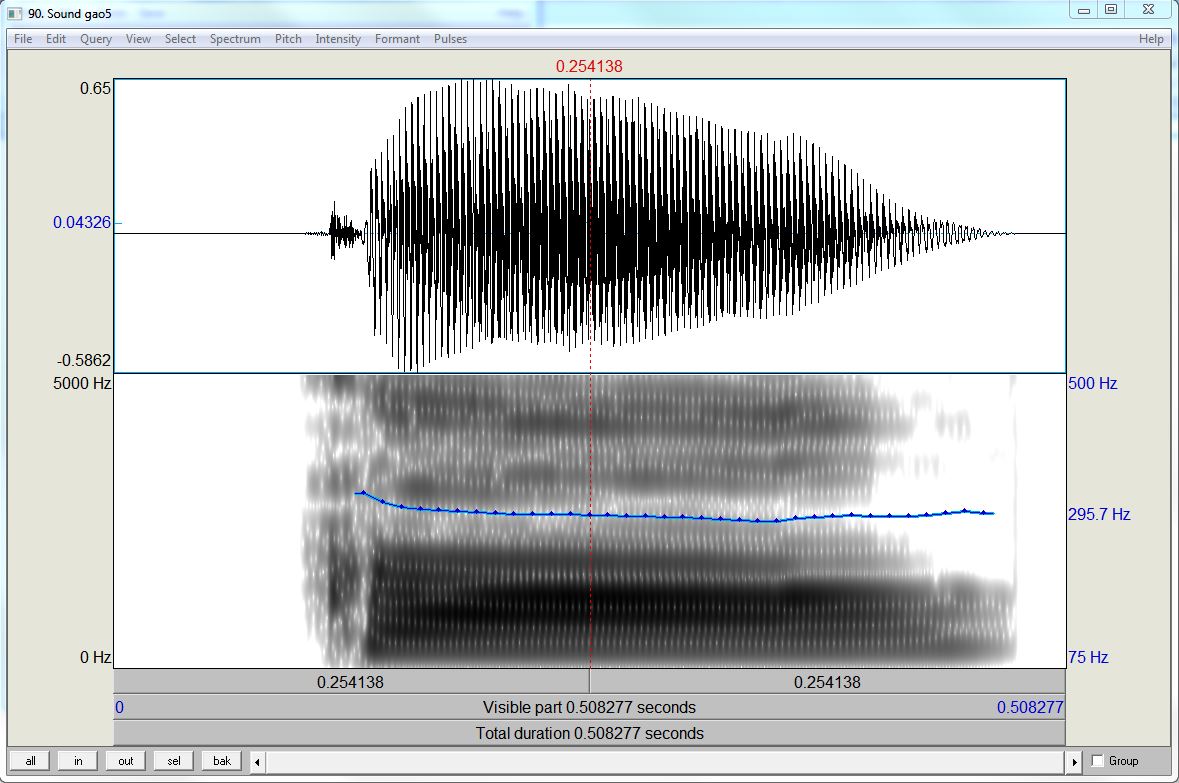This screenshot has width=1179, height=783.
Task: Play the right 0.254138 segment bar
Action: [x=827, y=682]
